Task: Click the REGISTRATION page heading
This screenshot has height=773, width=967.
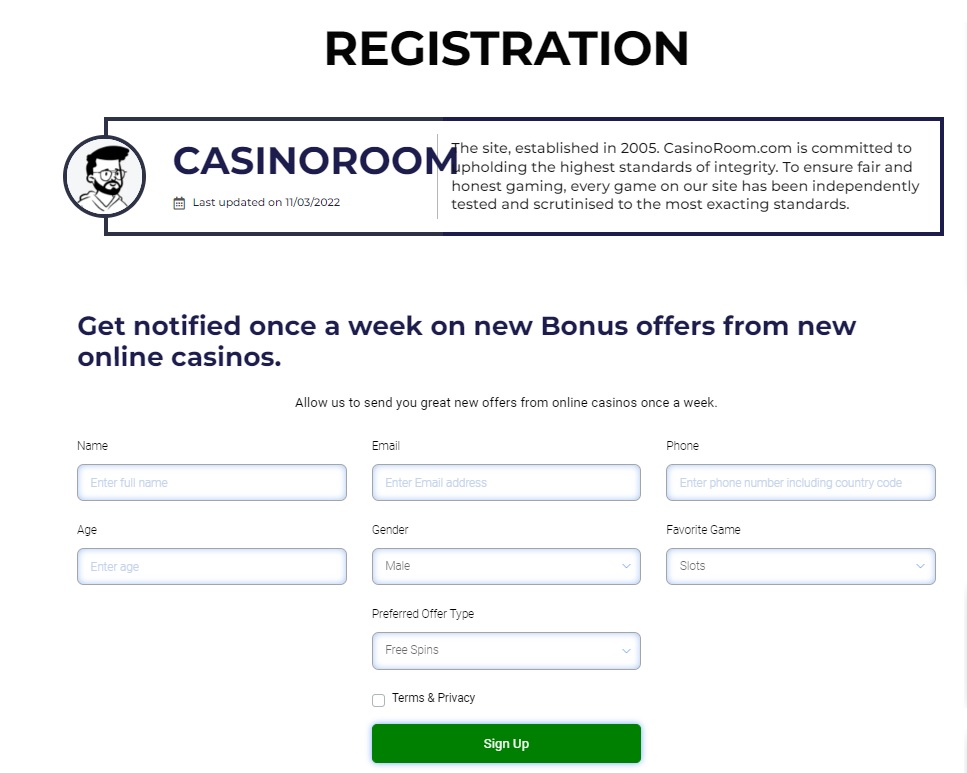Action: (x=506, y=48)
